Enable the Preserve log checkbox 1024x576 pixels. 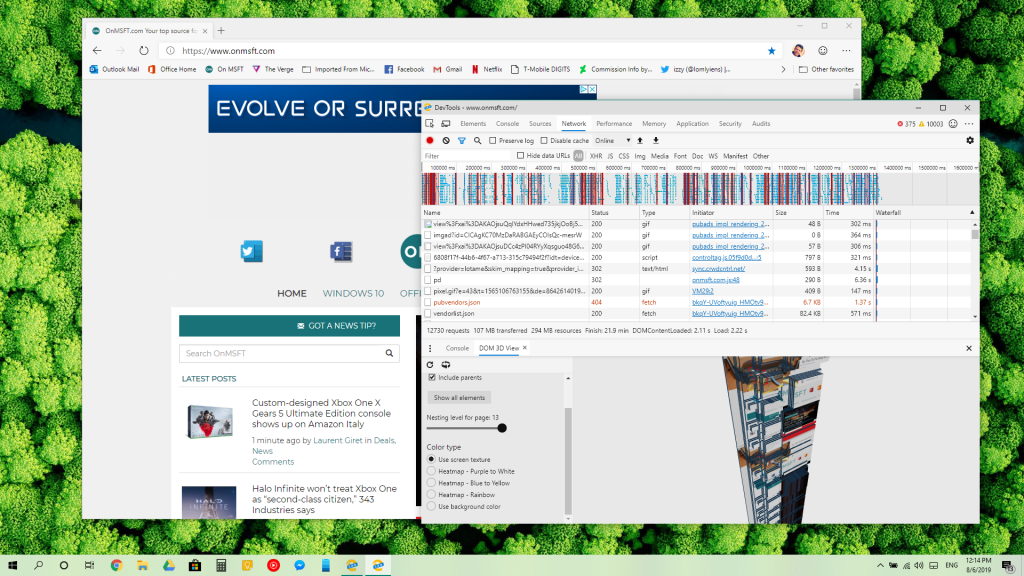tap(493, 141)
